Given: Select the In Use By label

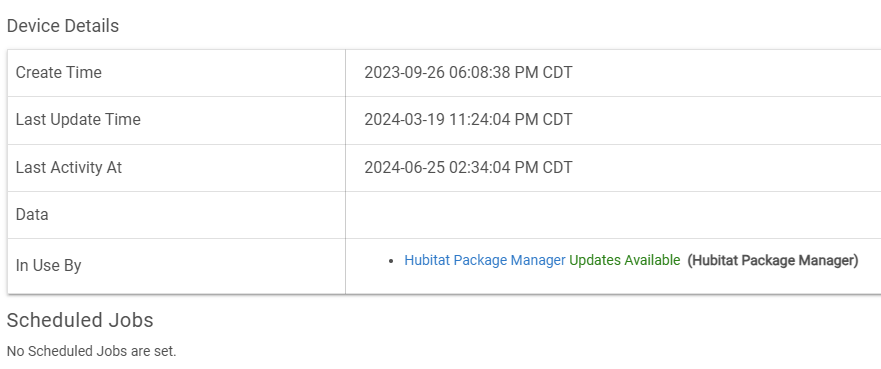Looking at the screenshot, I should (48, 266).
